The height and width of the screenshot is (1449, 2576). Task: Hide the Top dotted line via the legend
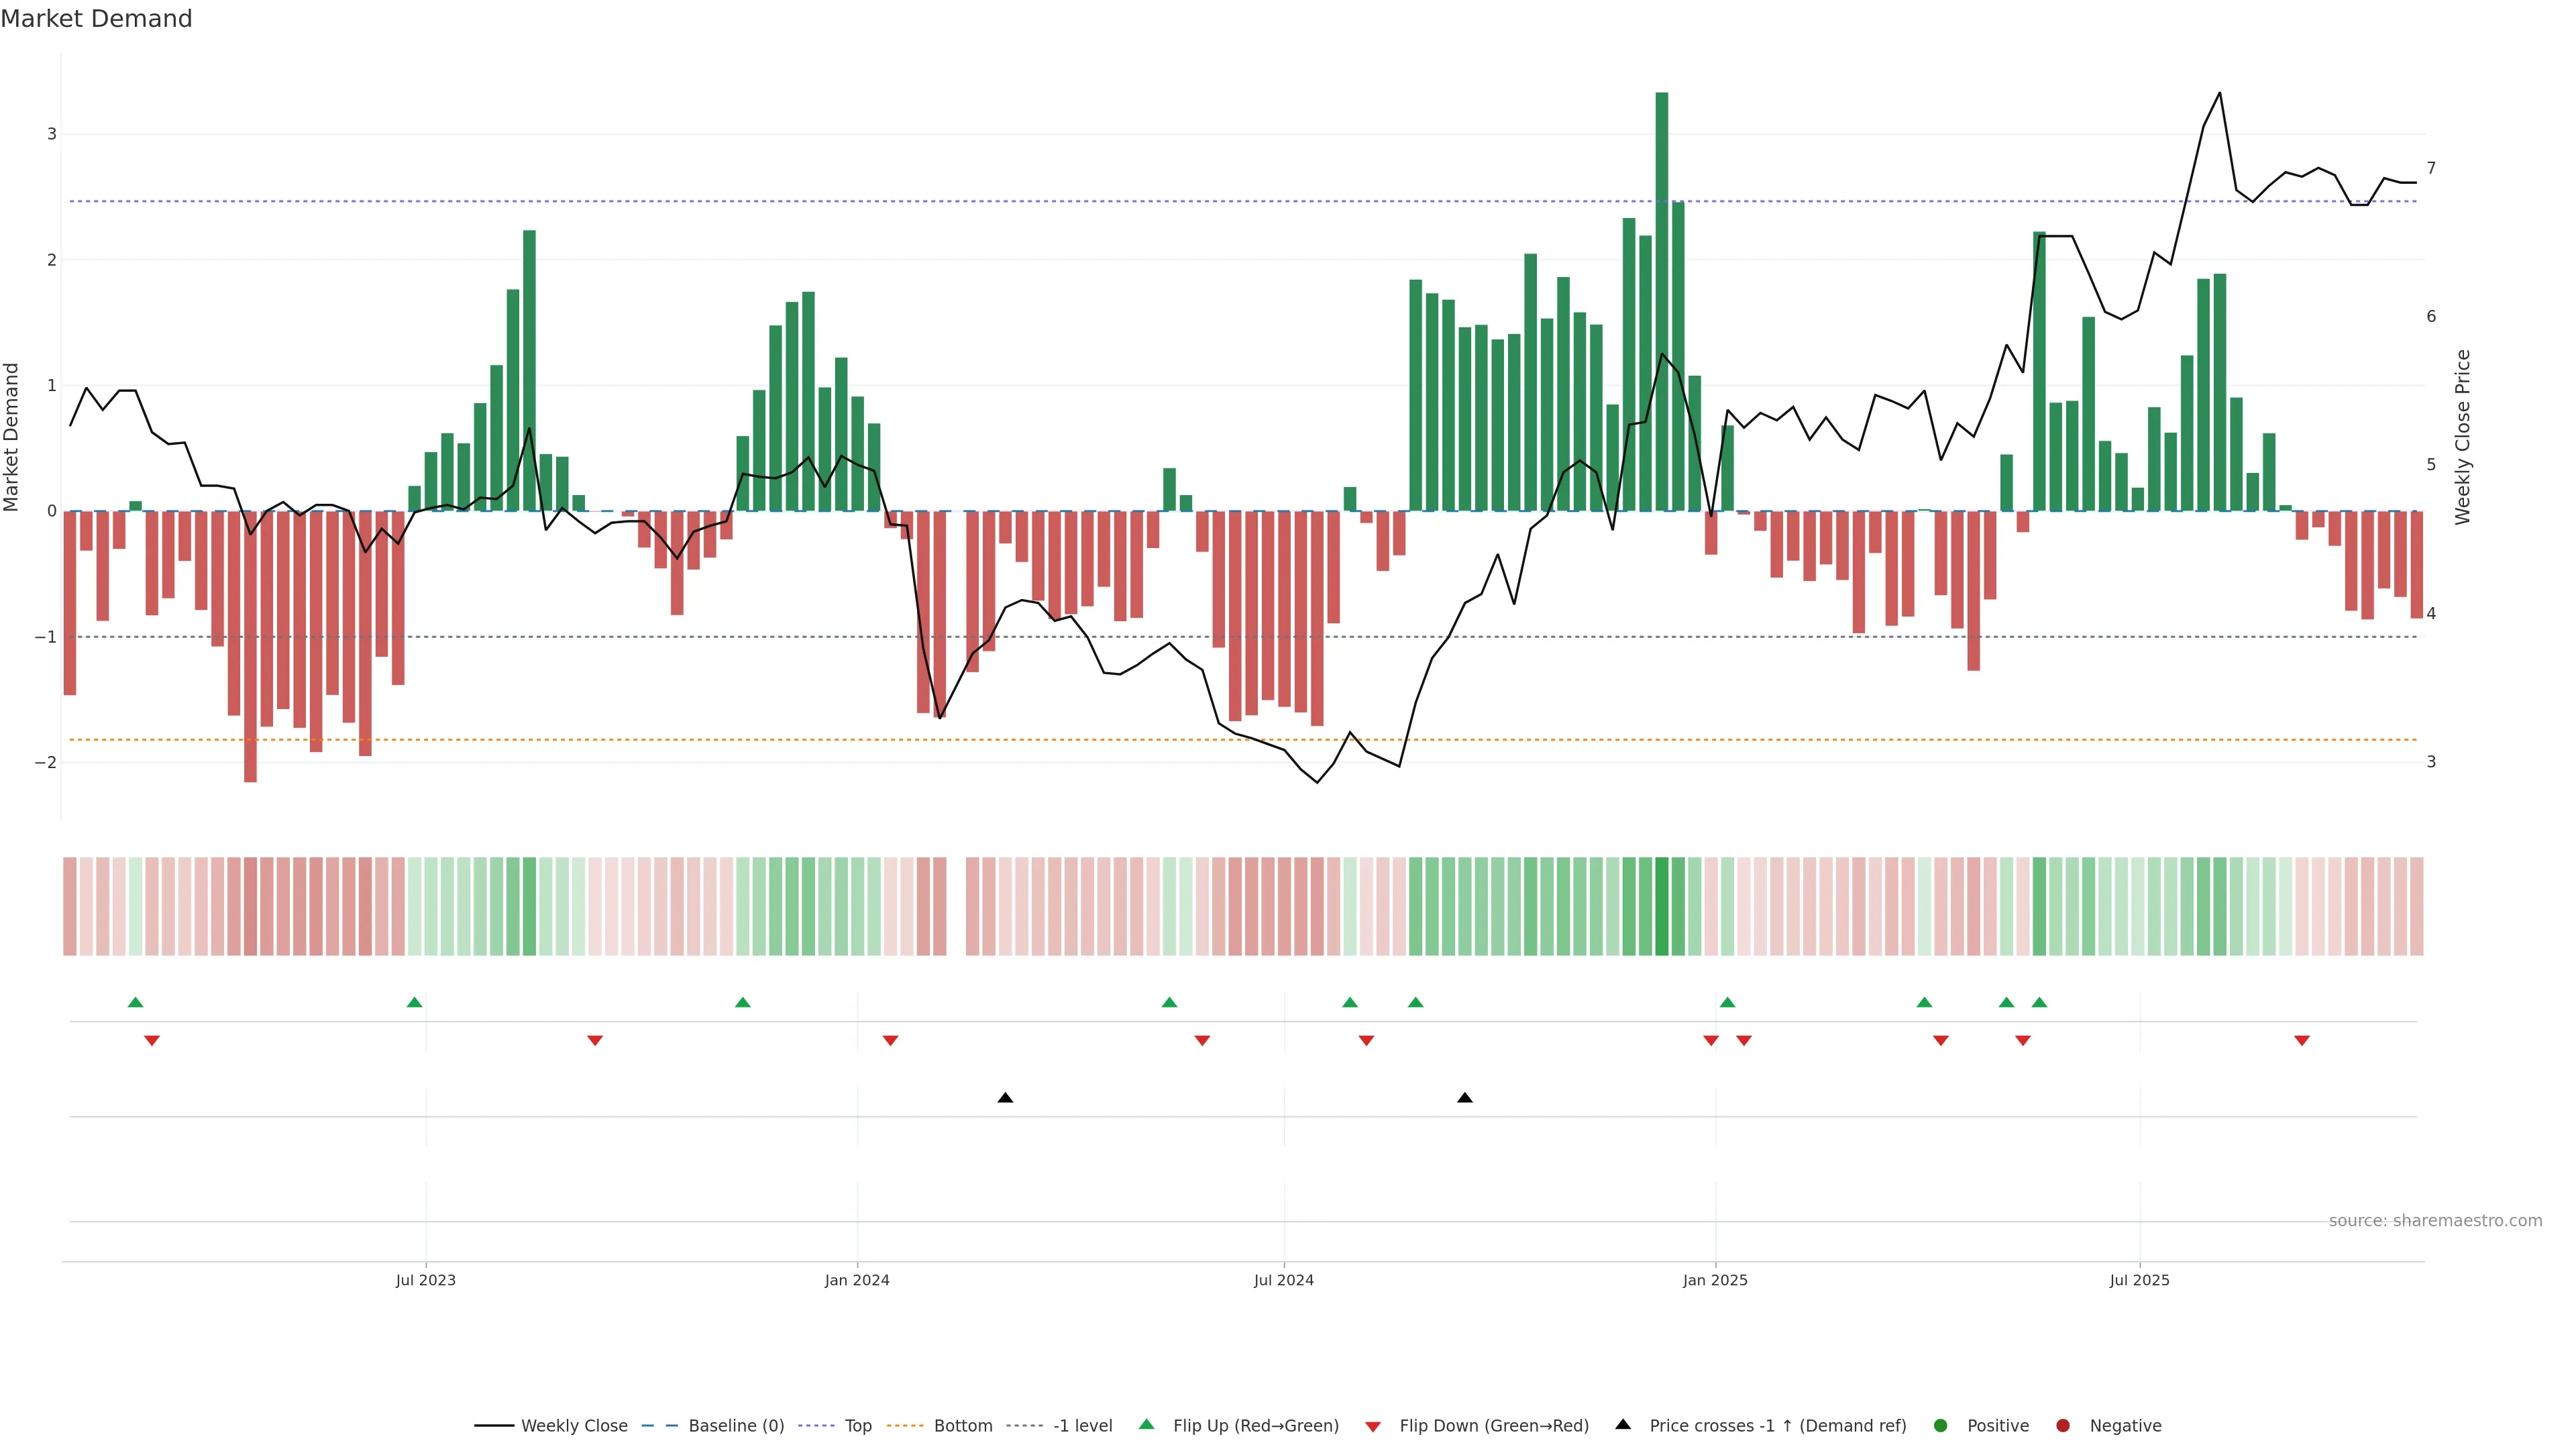tap(857, 1425)
